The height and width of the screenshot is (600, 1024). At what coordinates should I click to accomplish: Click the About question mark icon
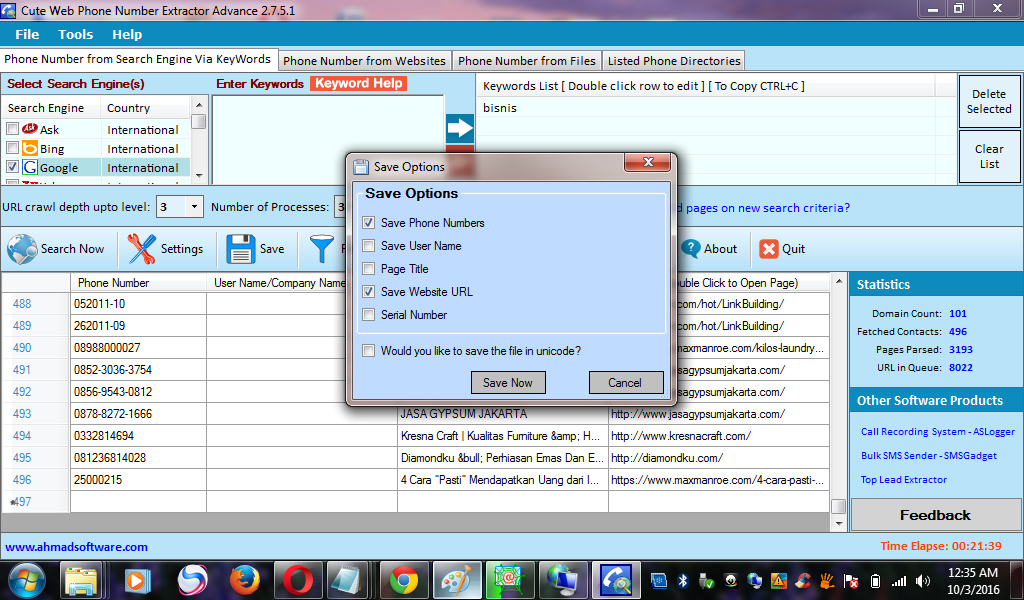coord(690,248)
